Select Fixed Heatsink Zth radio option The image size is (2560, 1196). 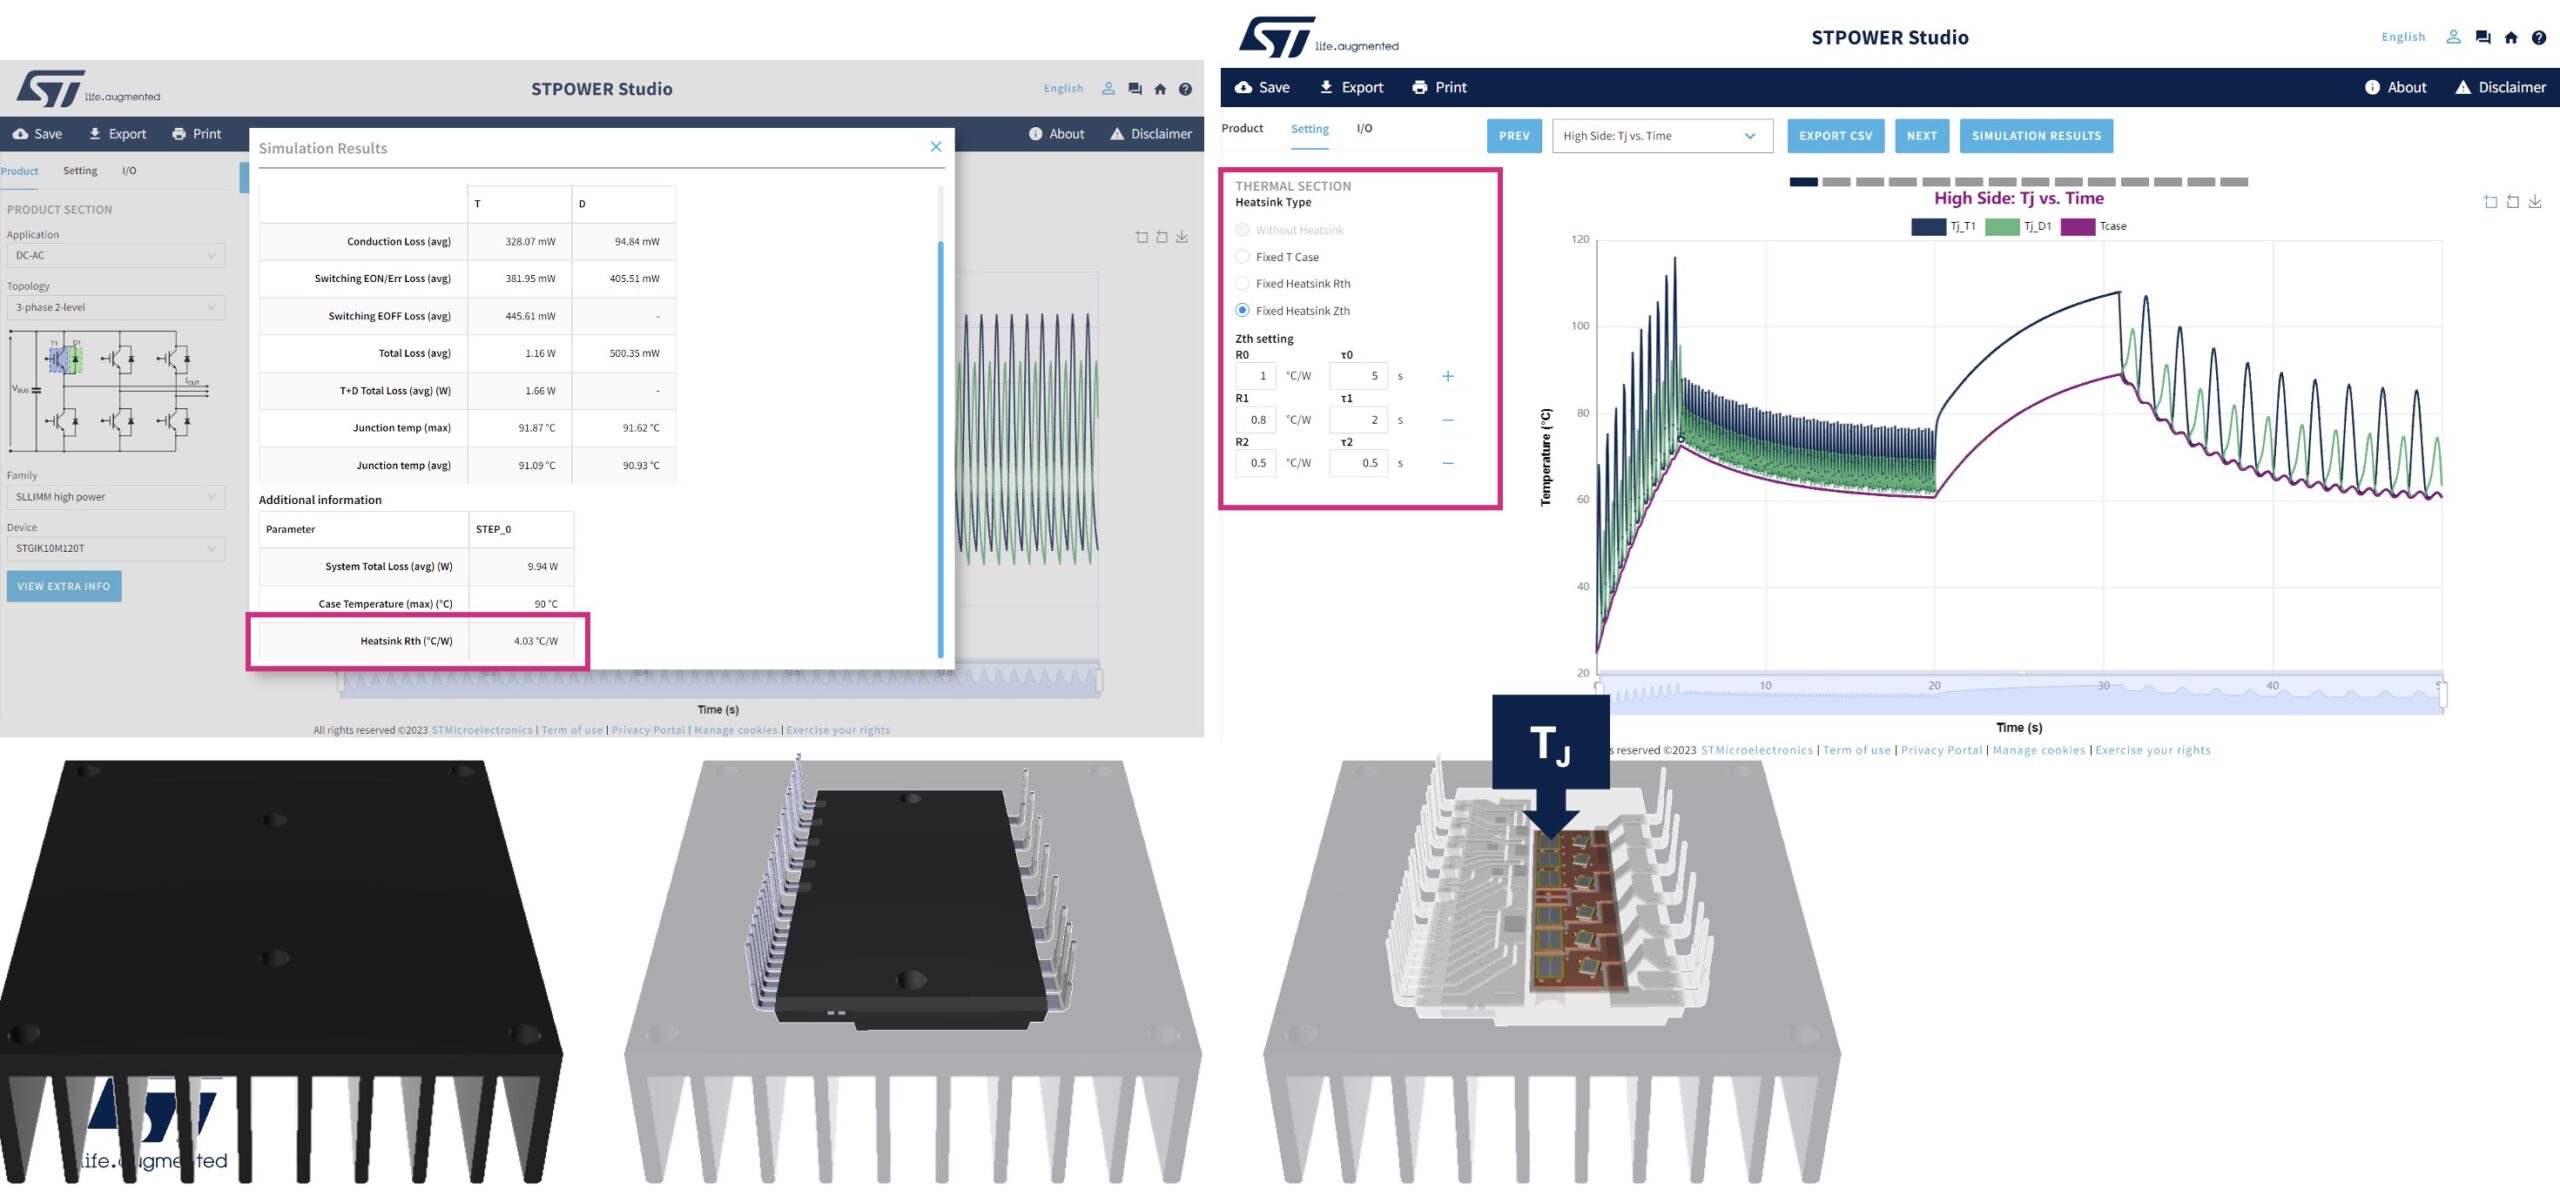click(x=1242, y=310)
